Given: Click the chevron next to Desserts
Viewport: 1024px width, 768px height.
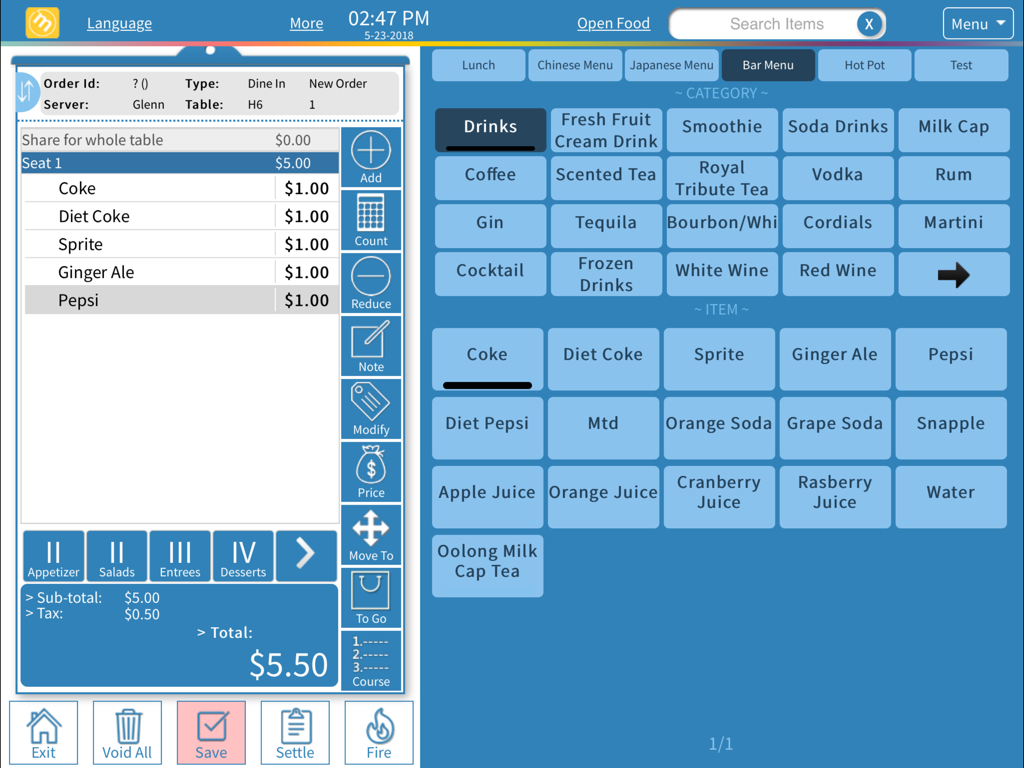Looking at the screenshot, I should coord(306,556).
